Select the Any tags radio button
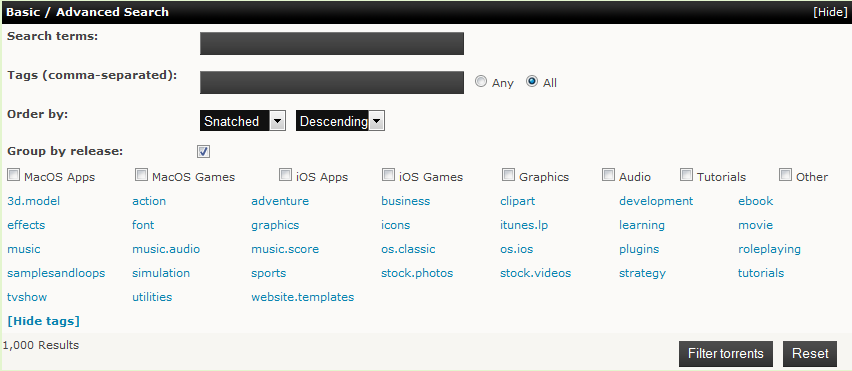The height and width of the screenshot is (371, 852). 481,81
